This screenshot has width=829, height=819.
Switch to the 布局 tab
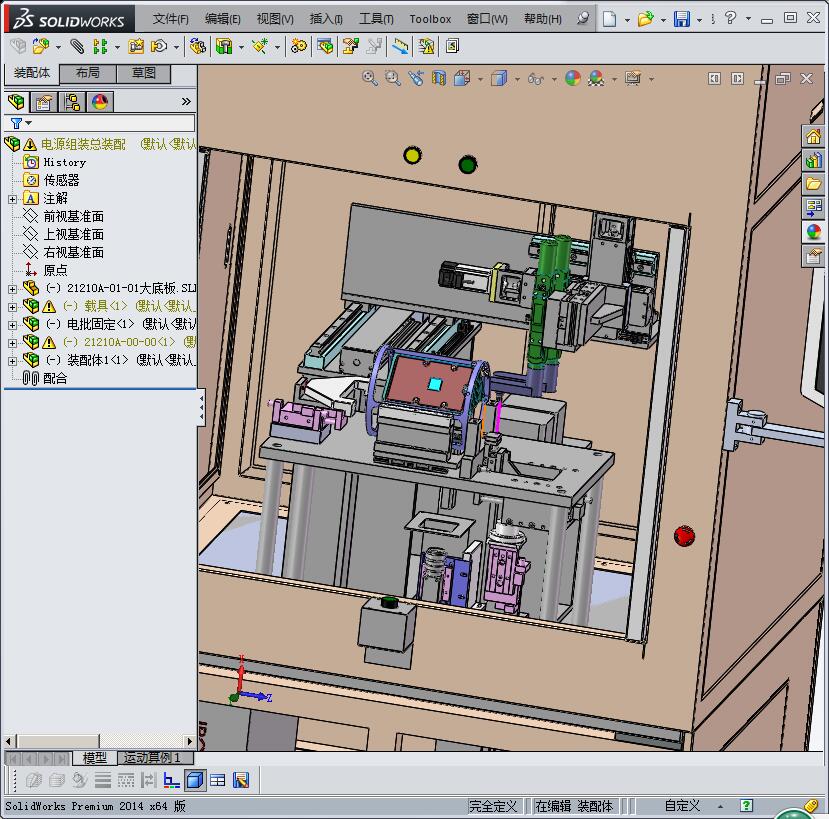[88, 73]
